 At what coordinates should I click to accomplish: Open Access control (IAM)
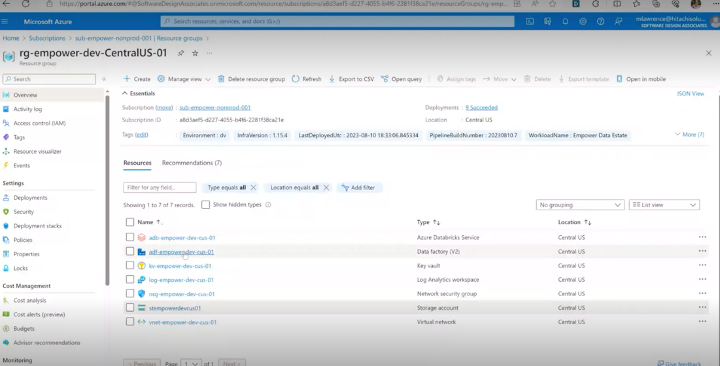tap(39, 123)
